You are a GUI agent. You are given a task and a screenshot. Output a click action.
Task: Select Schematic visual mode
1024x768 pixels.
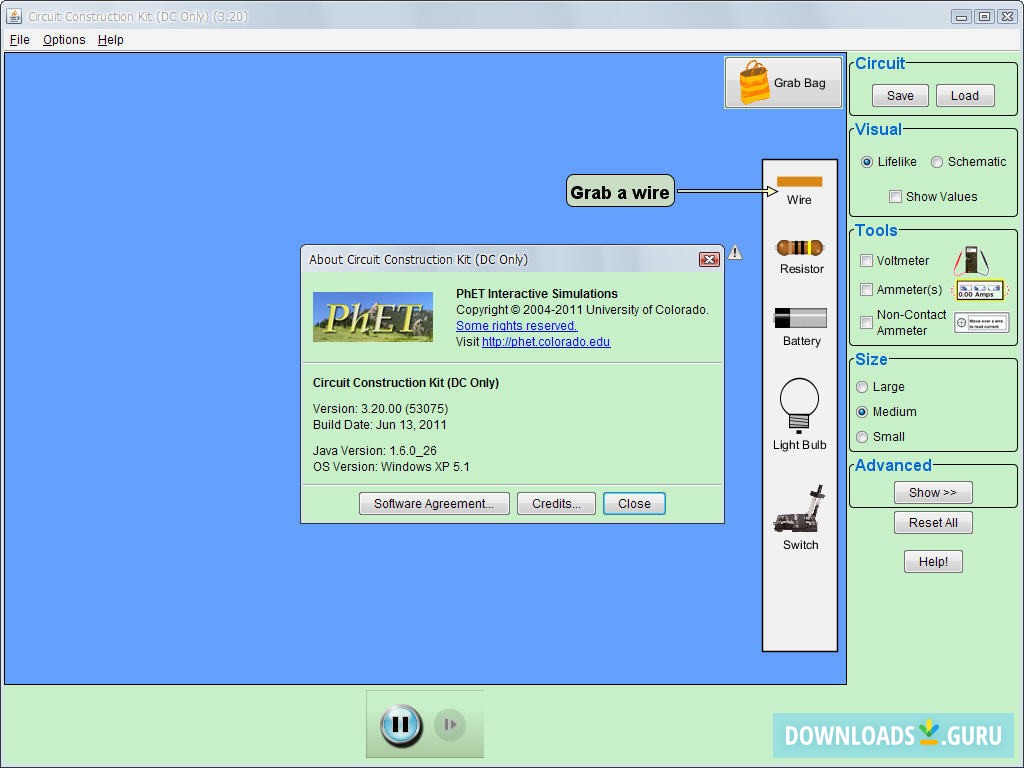point(936,162)
